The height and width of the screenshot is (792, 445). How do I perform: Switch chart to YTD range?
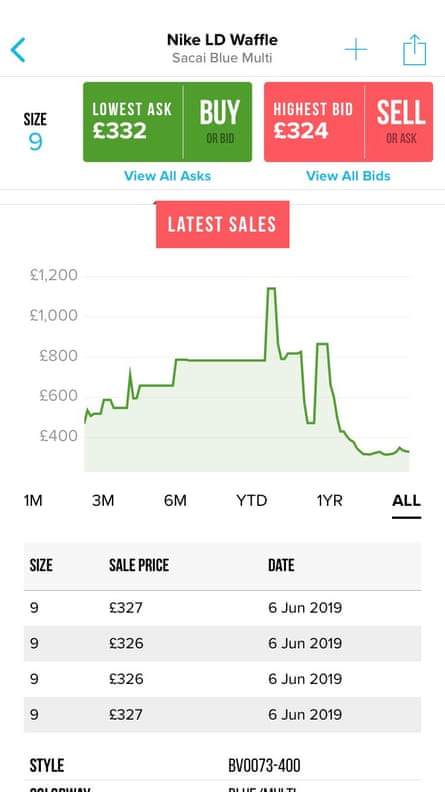(252, 501)
